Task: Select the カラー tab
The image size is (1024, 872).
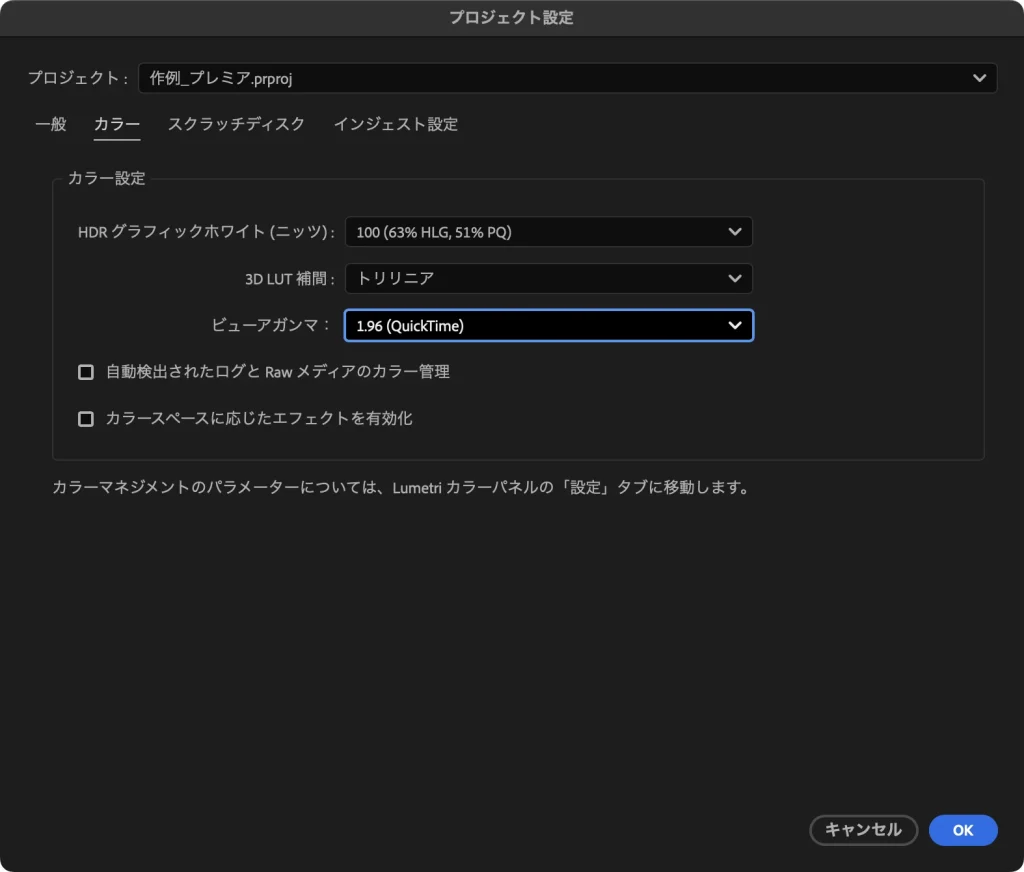Action: pyautogui.click(x=117, y=124)
